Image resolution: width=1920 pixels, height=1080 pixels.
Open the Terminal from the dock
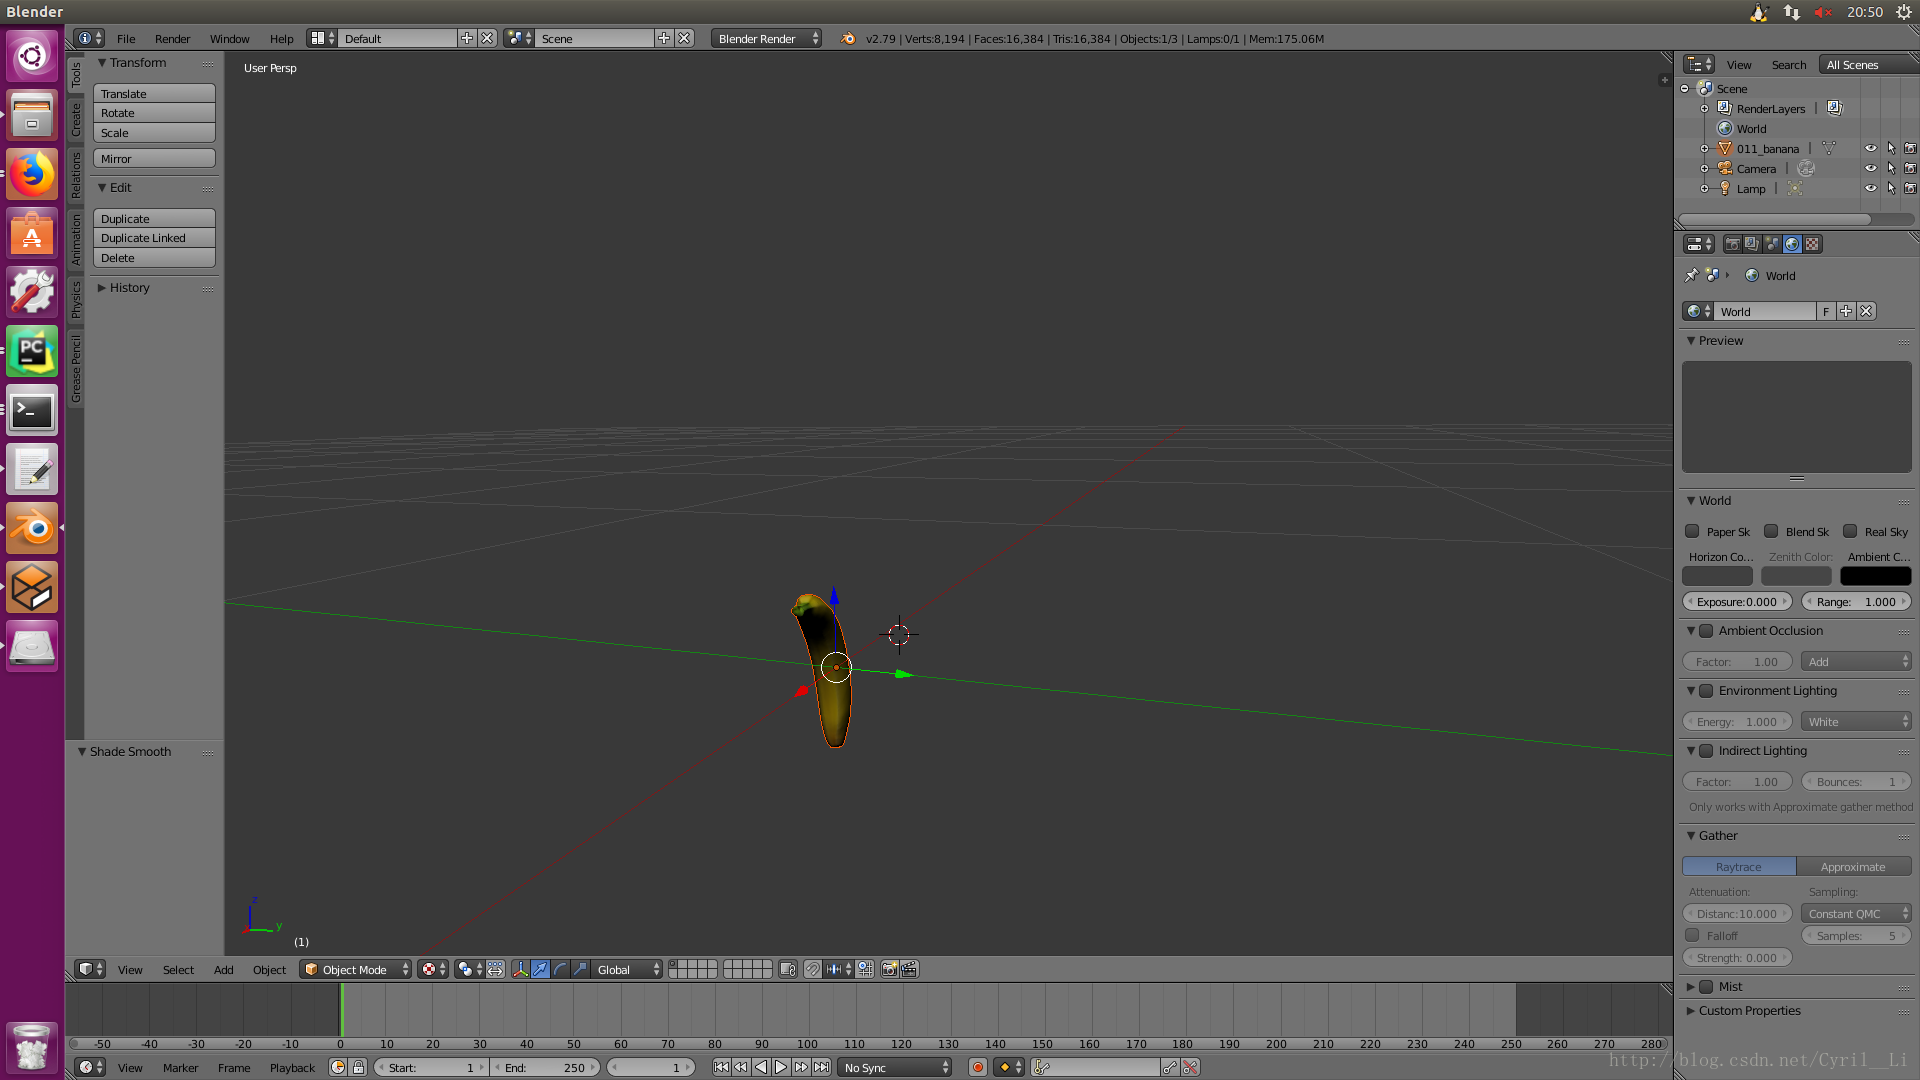(32, 411)
